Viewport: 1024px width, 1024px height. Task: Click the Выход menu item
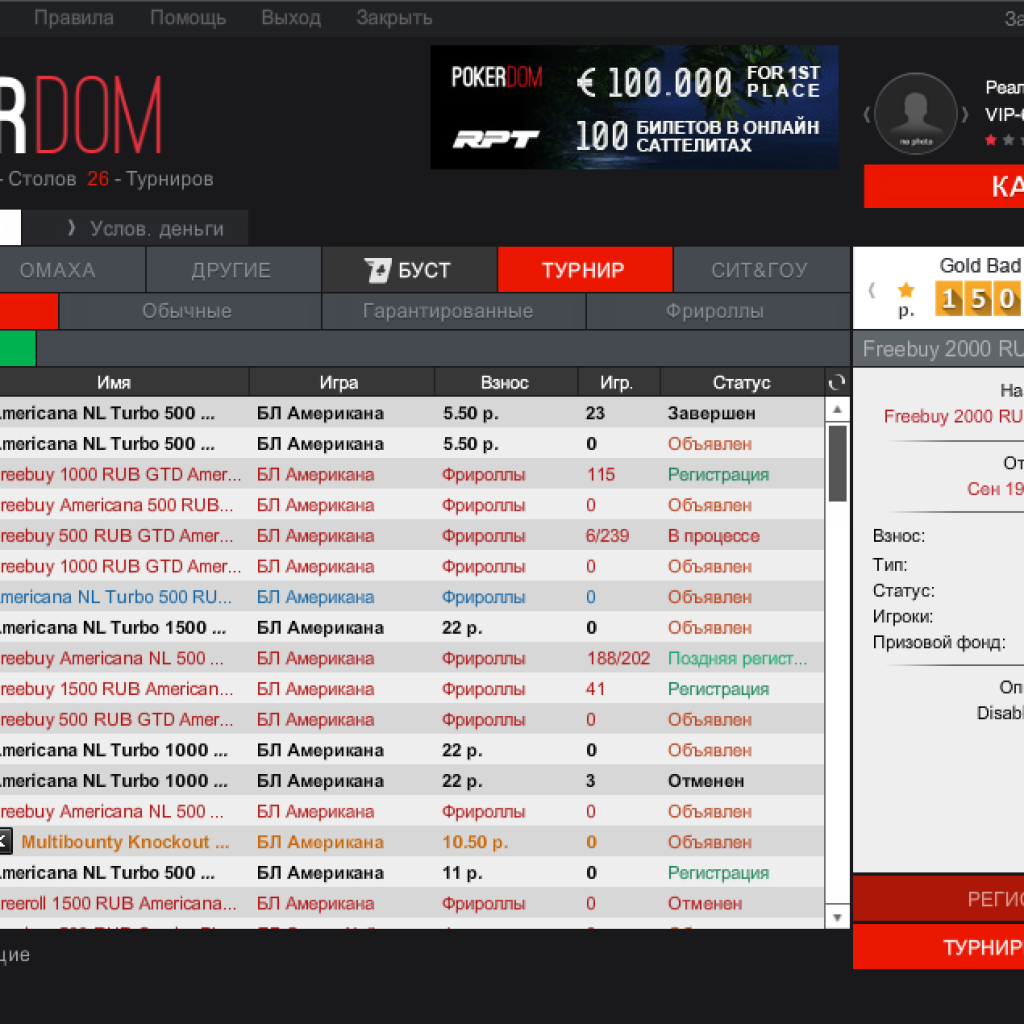coord(291,18)
